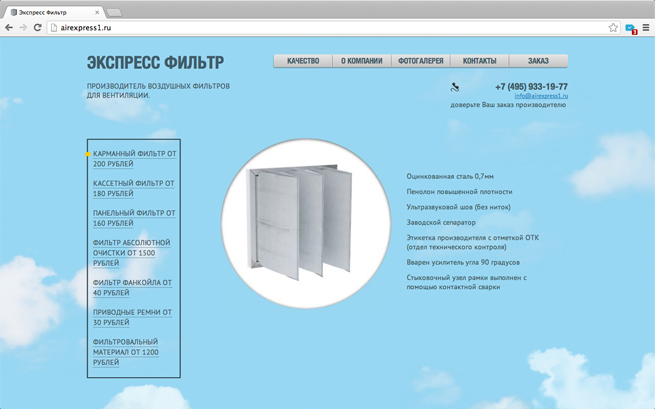The image size is (655, 409).
Task: Select Панельный фильтр от 160 рублей
Action: point(134,218)
